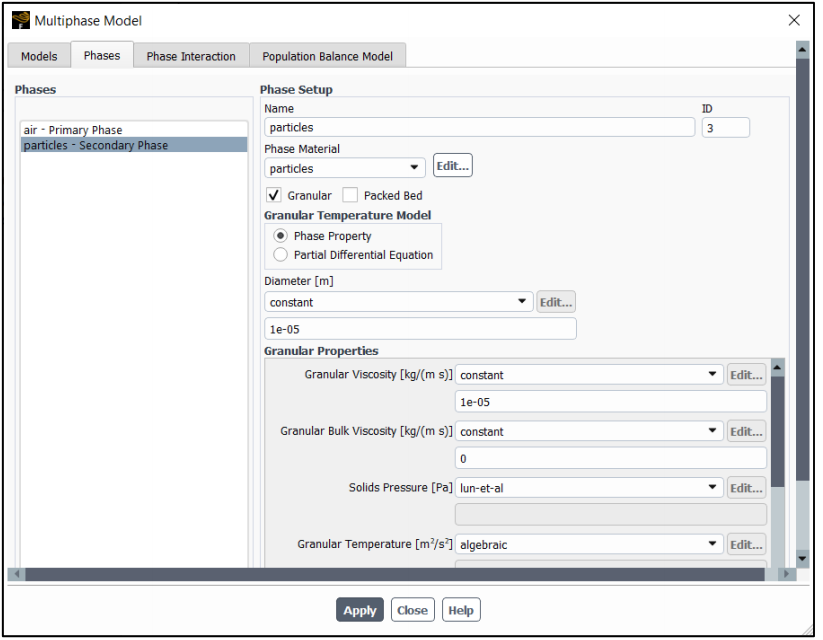Click horizontal scrollbar right arrow

coord(786,574)
